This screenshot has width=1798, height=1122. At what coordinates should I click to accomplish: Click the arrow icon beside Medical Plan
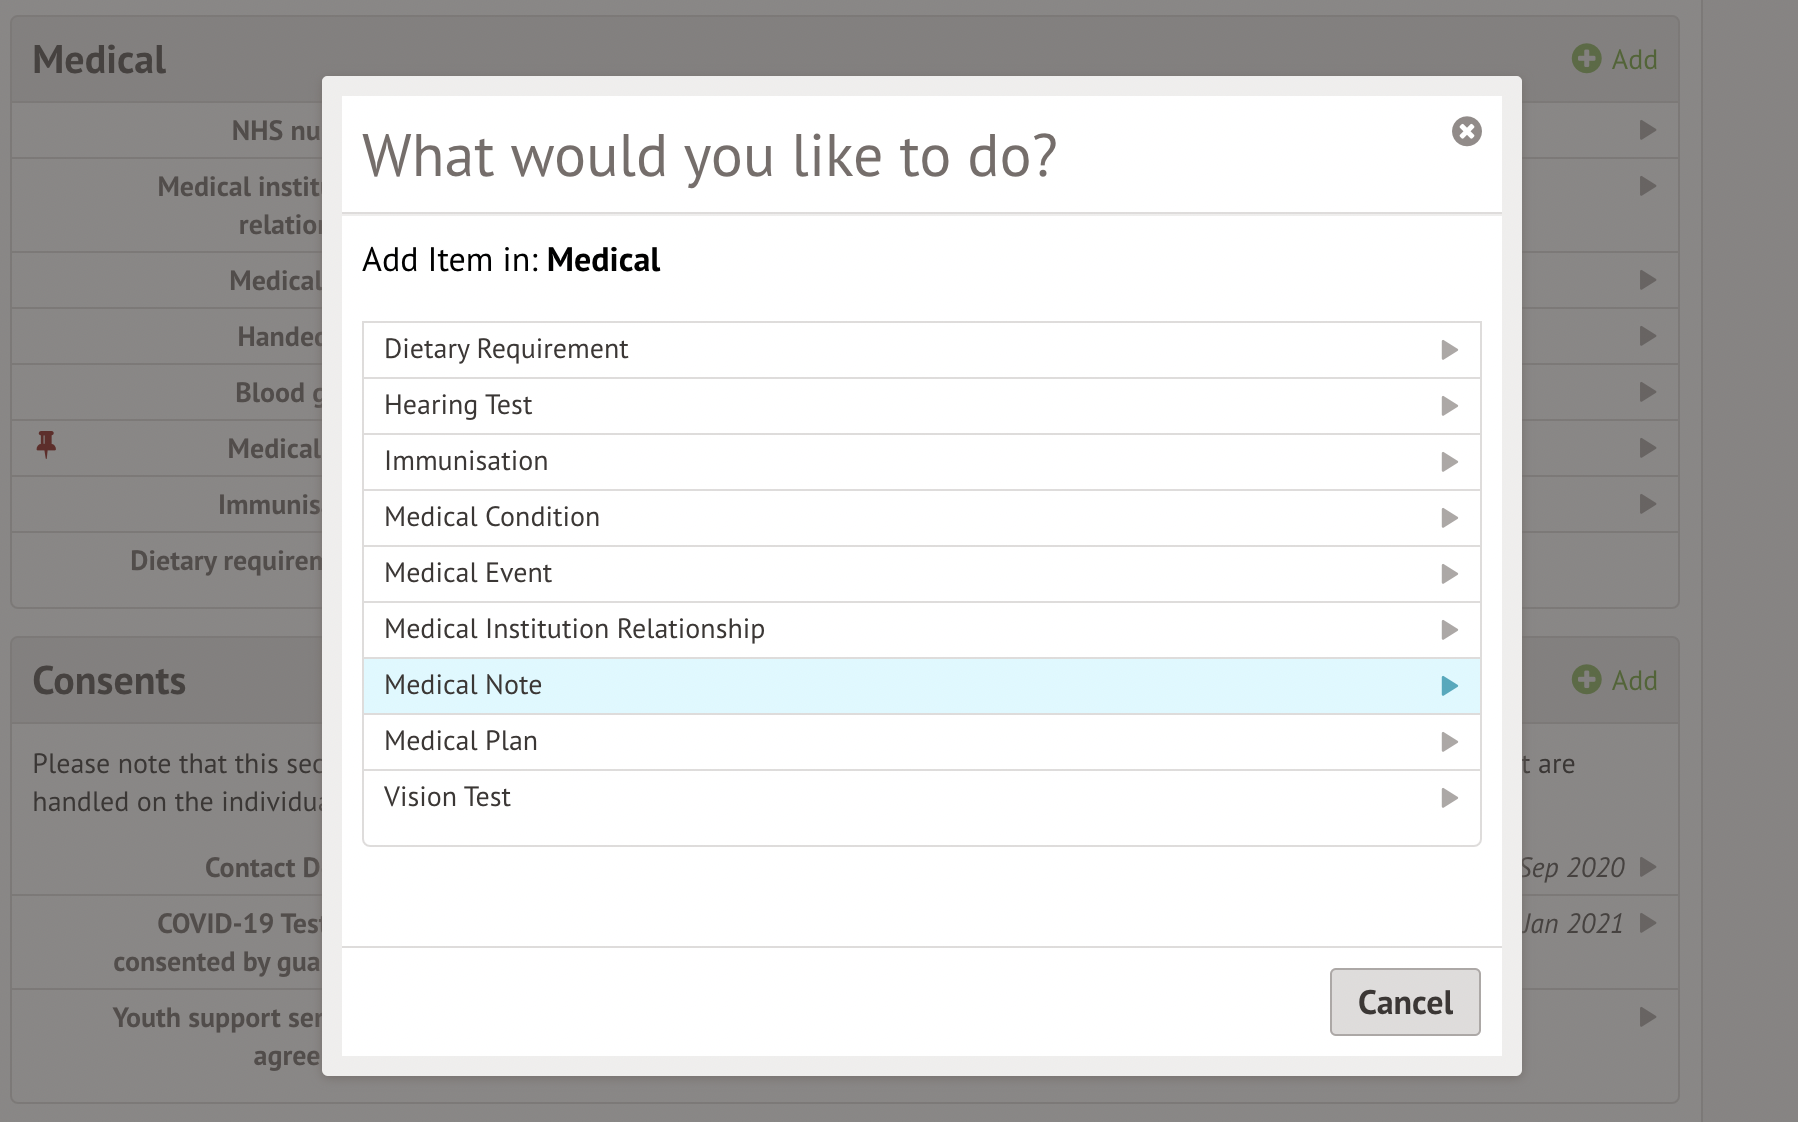tap(1449, 742)
